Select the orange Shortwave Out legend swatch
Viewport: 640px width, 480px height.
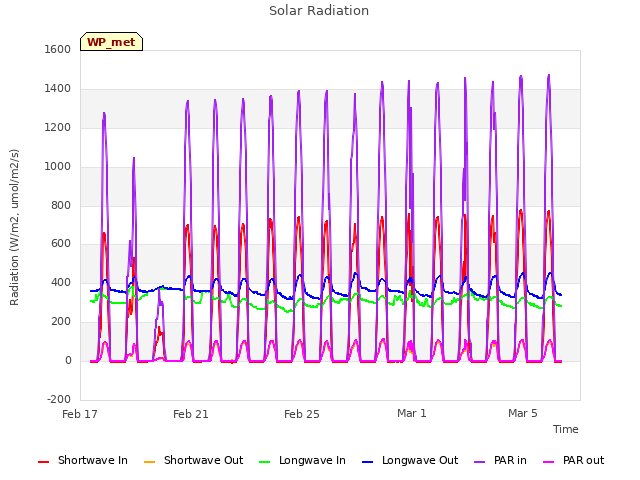[150, 462]
